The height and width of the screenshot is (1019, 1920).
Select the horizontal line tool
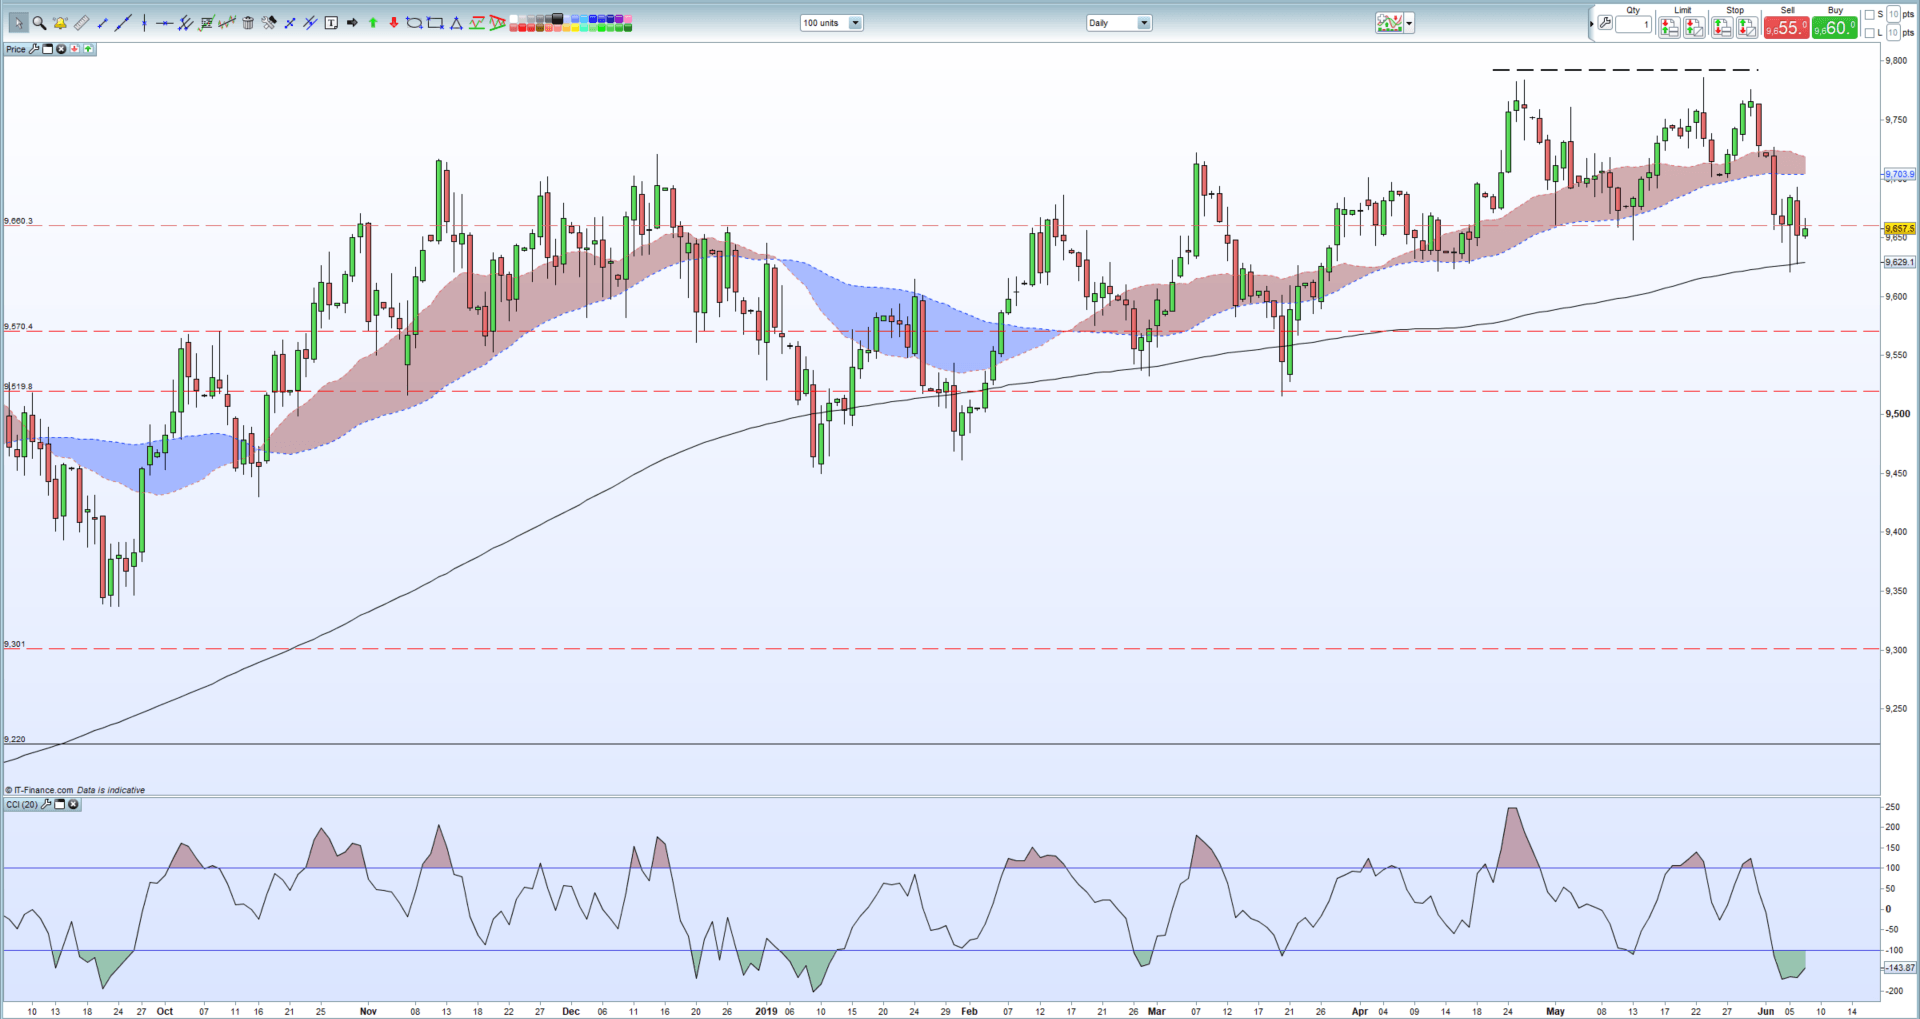(x=165, y=23)
